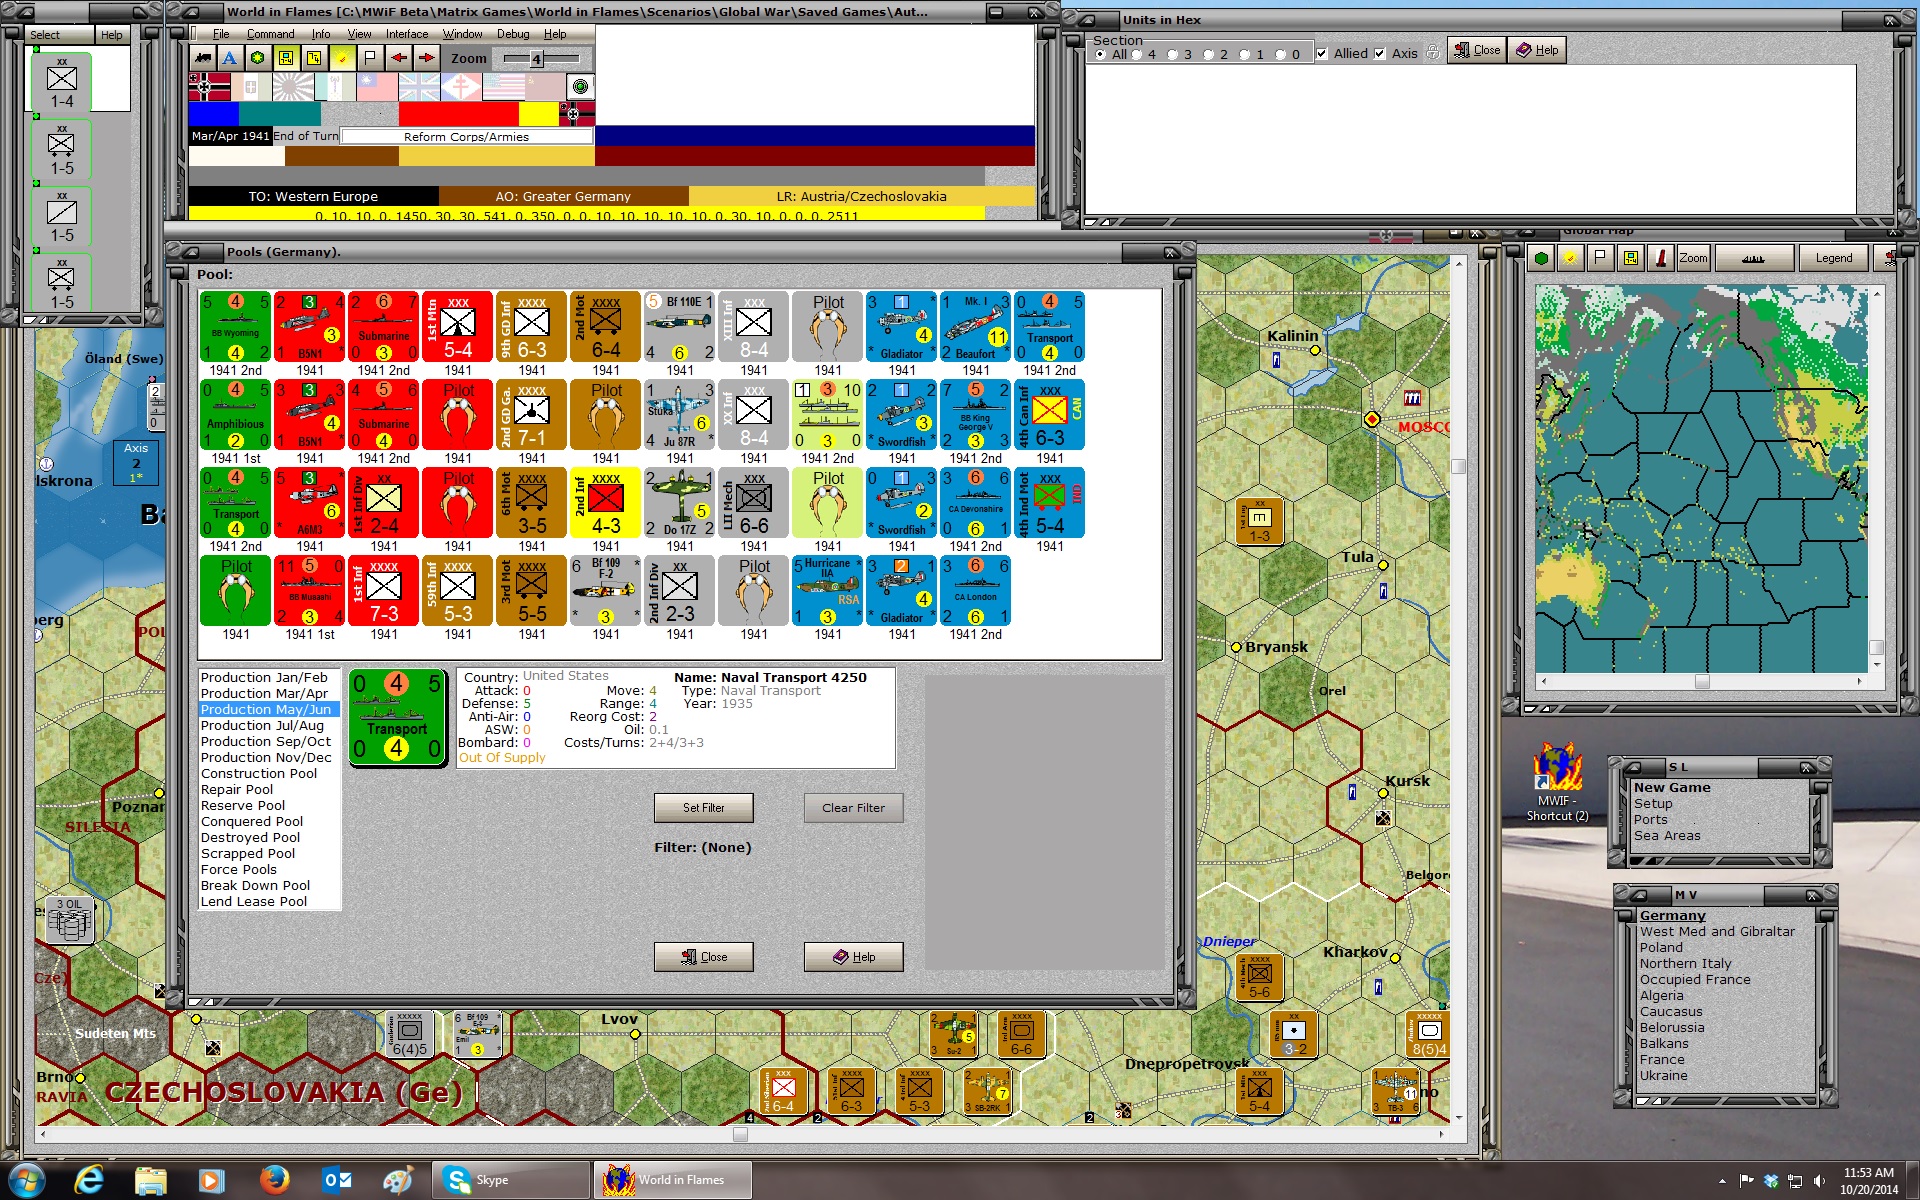Select the Stuka Ju 87R unit counter

(679, 415)
